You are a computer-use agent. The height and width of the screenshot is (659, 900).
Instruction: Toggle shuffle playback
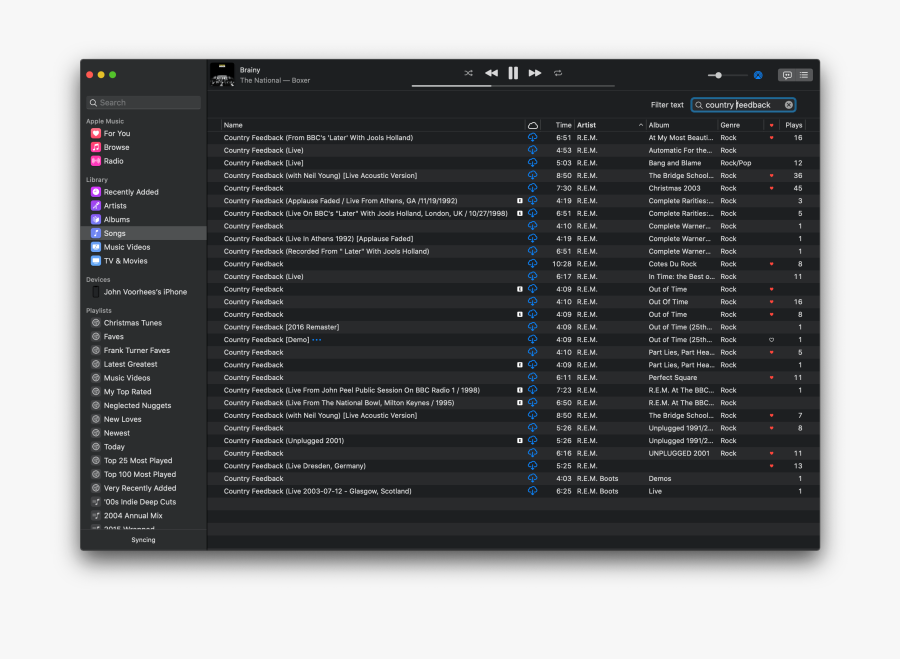[469, 73]
